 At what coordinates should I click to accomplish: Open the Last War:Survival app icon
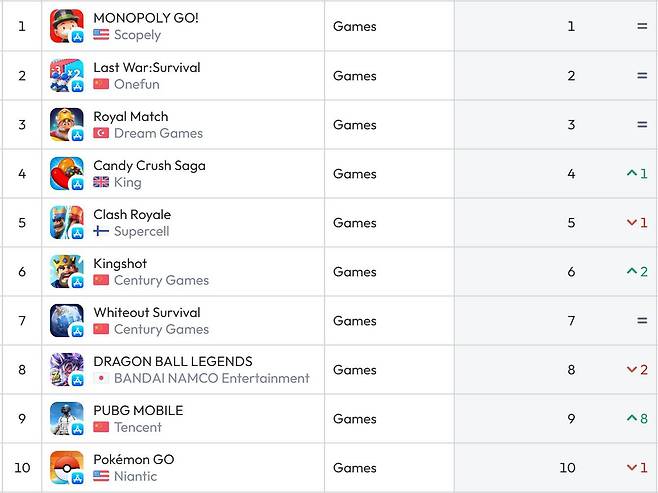point(66,75)
